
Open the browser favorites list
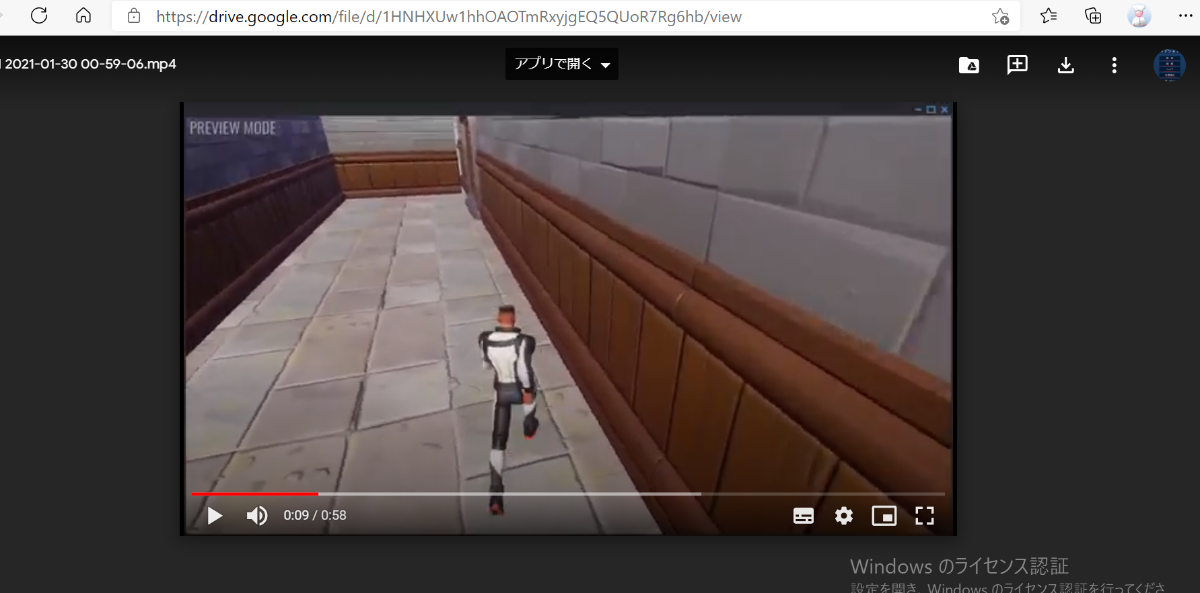tap(1048, 16)
